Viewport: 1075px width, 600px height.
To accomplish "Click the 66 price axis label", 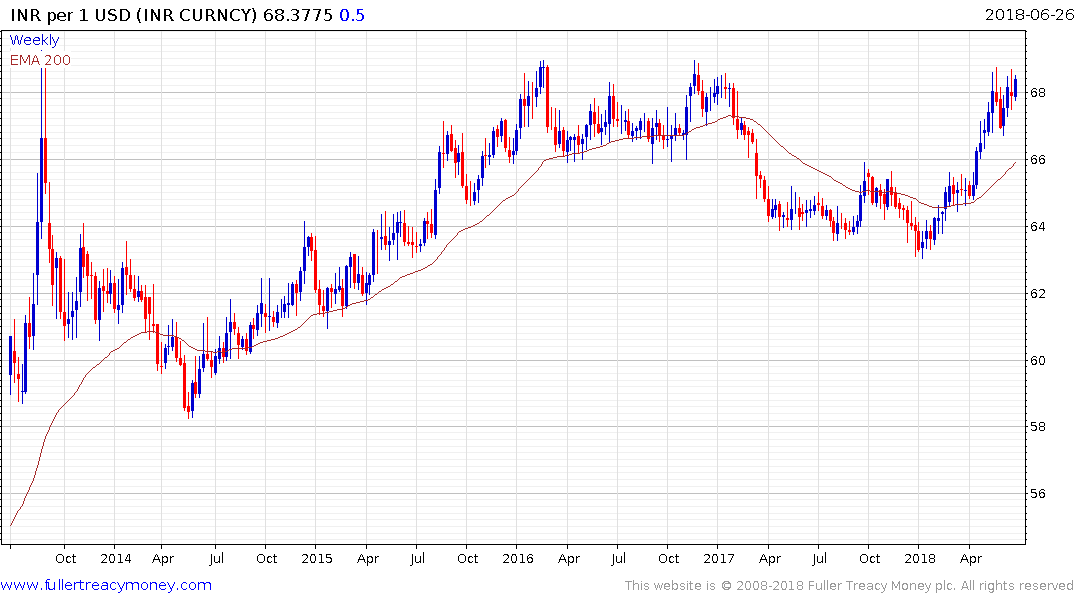I will tap(1037, 160).
